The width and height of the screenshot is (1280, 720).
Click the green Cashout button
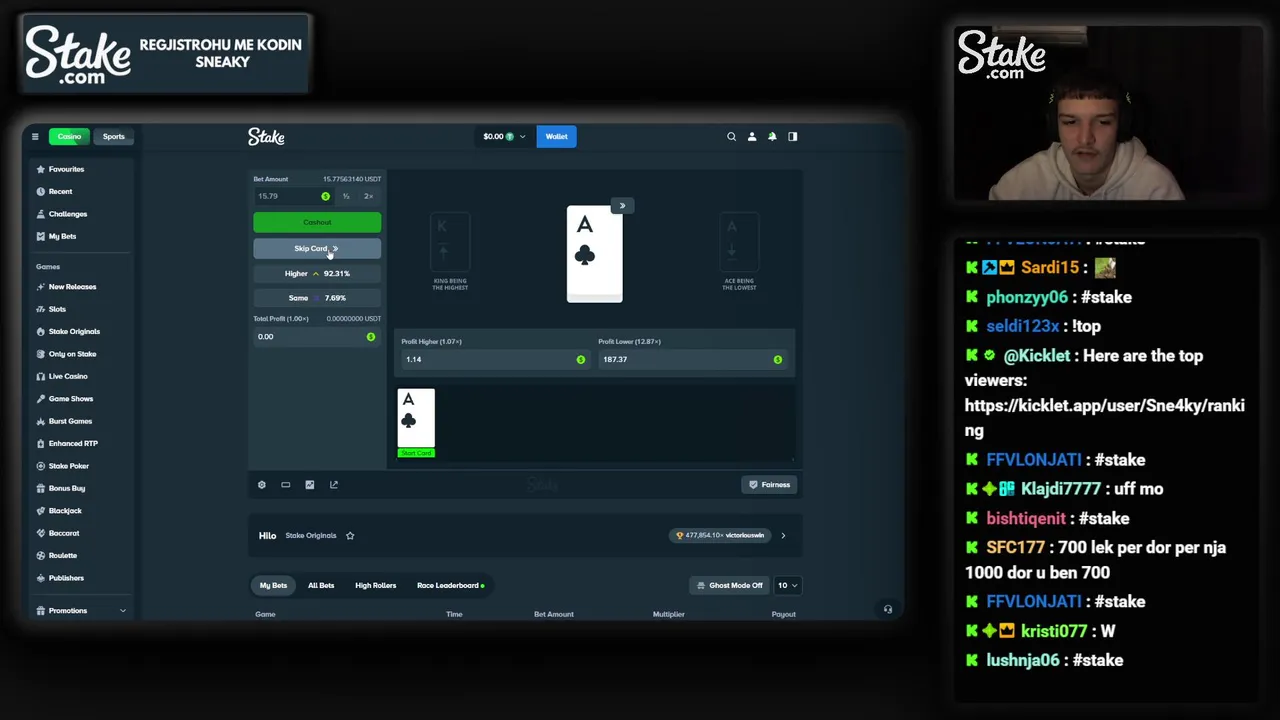(317, 222)
